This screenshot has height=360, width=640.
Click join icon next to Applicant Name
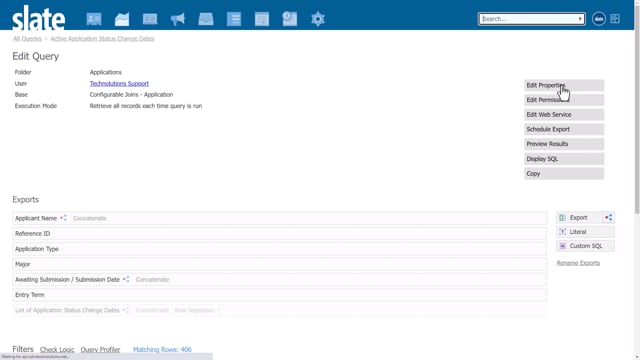(63, 218)
